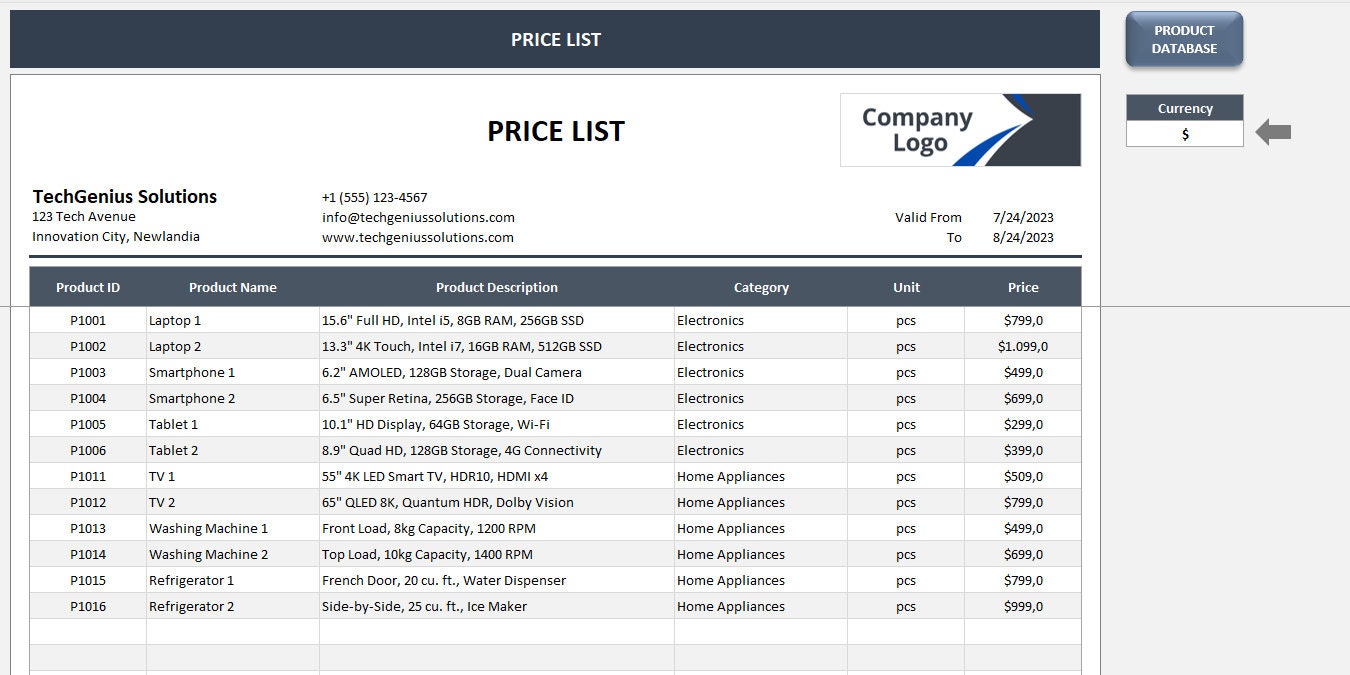
Task: Select the Currency value cell showing $
Action: click(1185, 134)
